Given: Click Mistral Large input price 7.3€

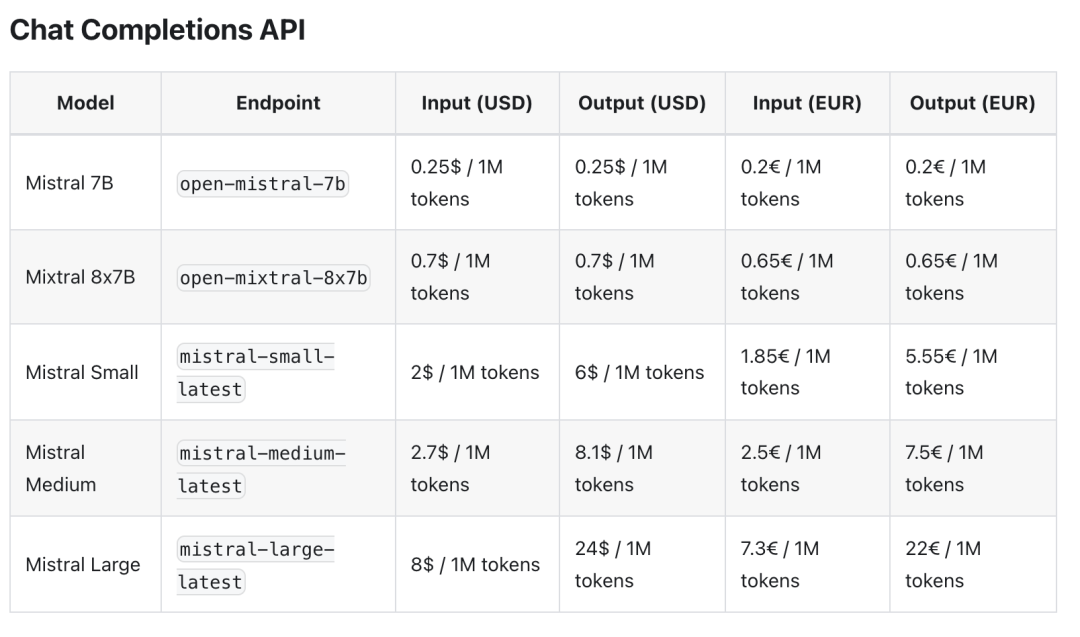Looking at the screenshot, I should click(780, 564).
